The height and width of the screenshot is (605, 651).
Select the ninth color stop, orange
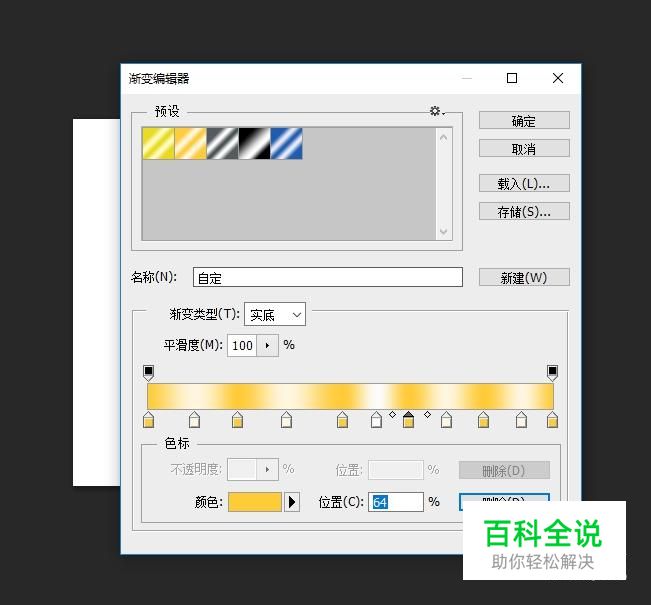click(x=483, y=420)
